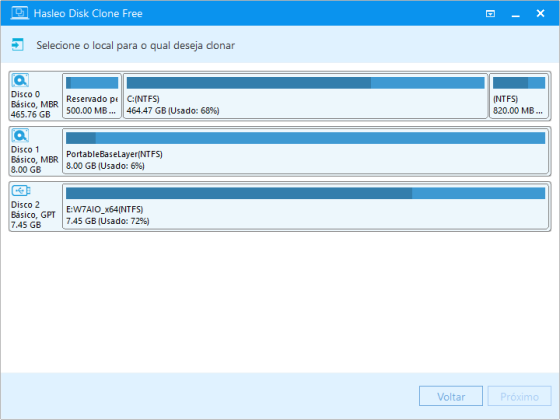Click the PortableBaseLayer usage bar

305,138
